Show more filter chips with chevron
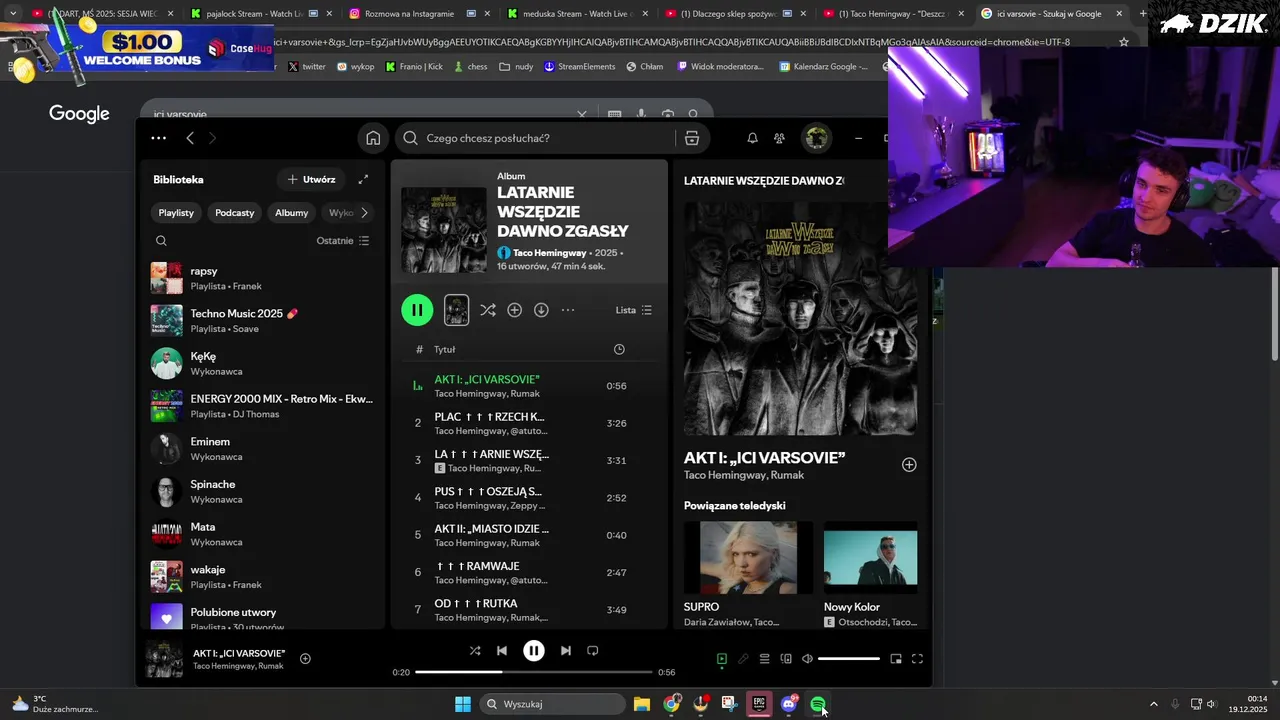This screenshot has width=1280, height=720. point(364,213)
